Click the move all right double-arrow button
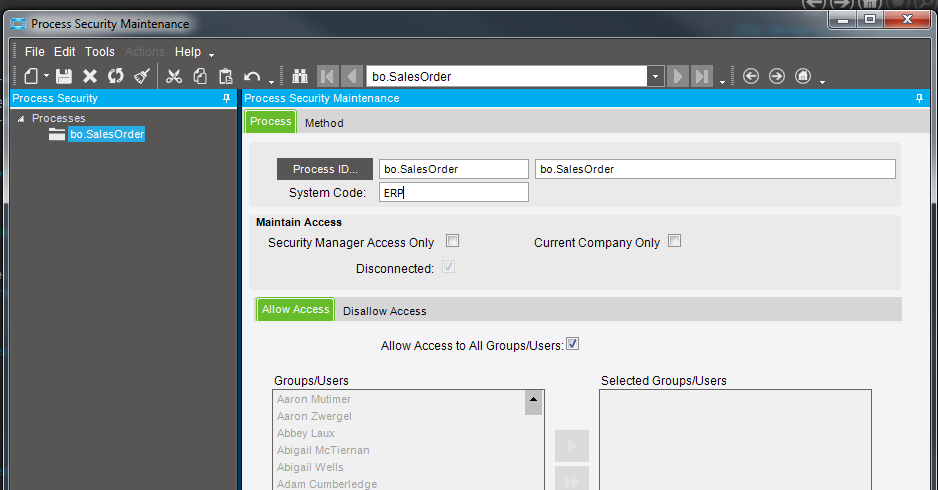Screen dimensions: 938x490 coord(572,479)
